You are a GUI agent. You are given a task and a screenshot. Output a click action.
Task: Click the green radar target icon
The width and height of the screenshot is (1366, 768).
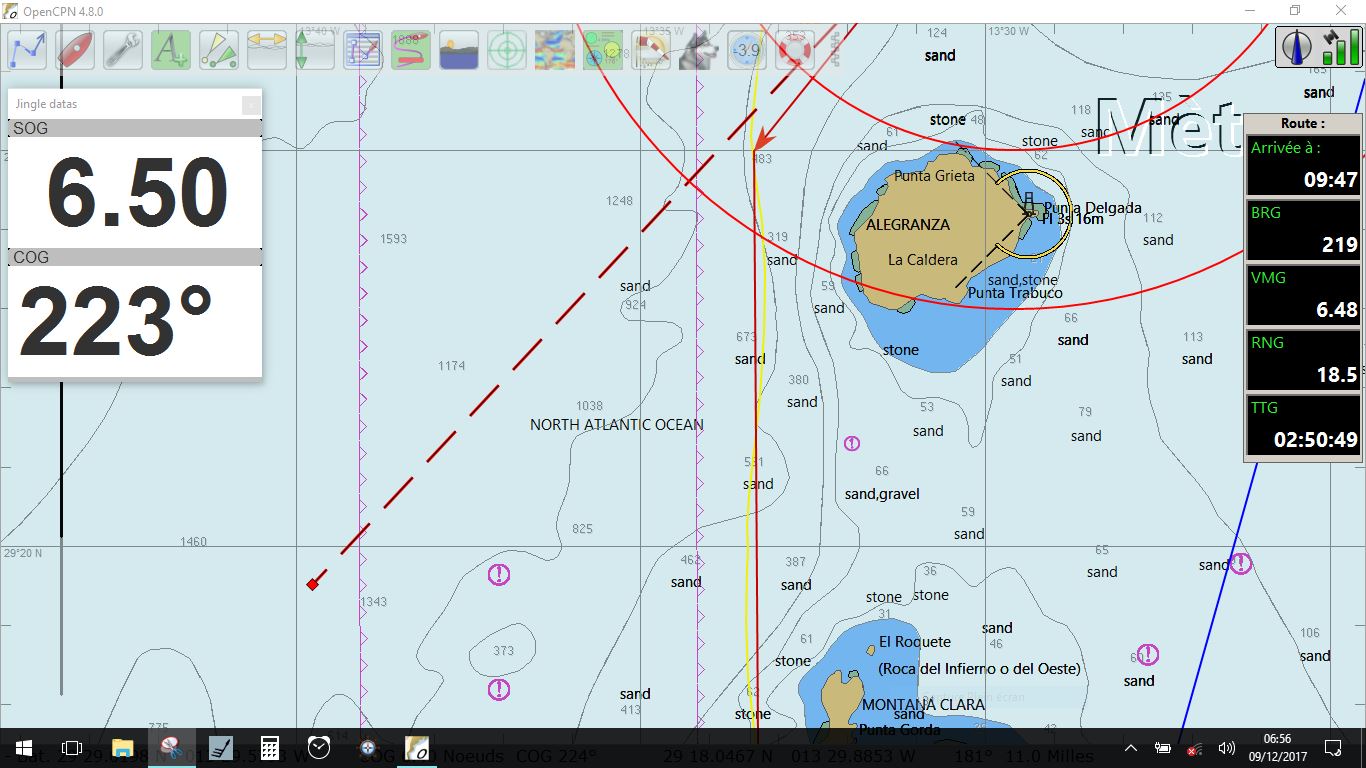507,50
